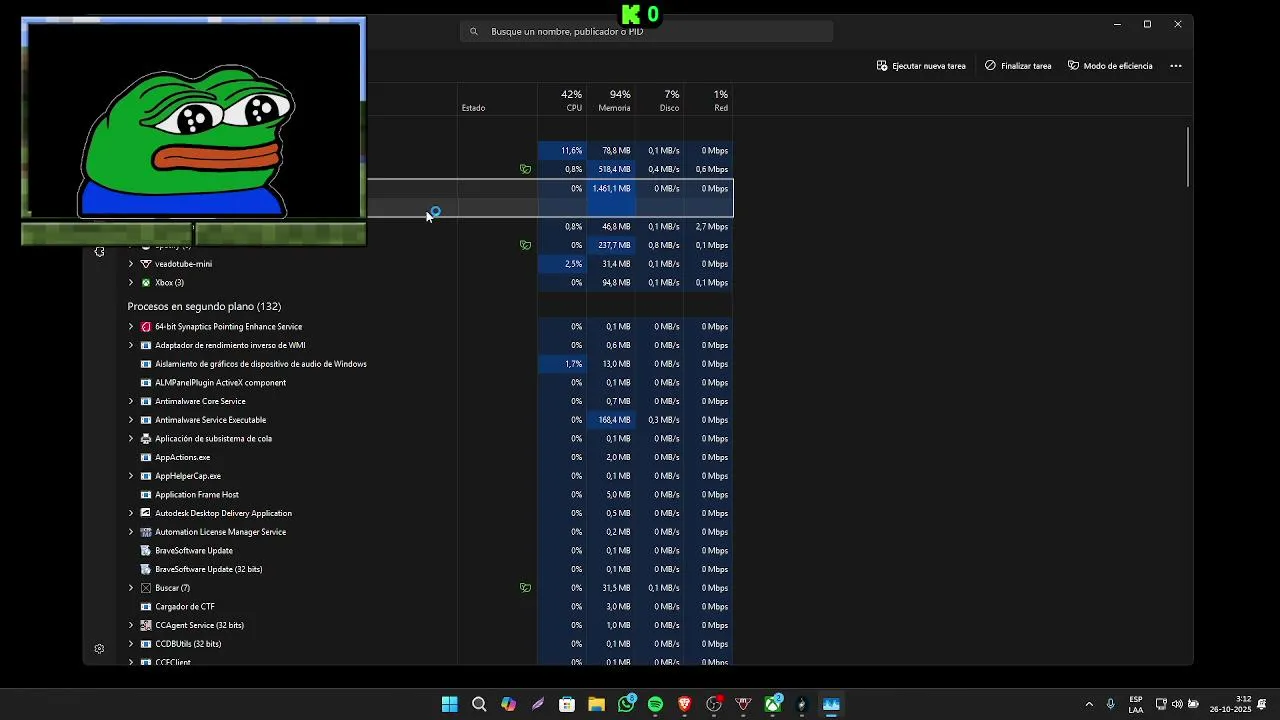This screenshot has width=1280, height=720.
Task: Click the Autodesk Desktop Delivery Application icon
Action: click(146, 513)
